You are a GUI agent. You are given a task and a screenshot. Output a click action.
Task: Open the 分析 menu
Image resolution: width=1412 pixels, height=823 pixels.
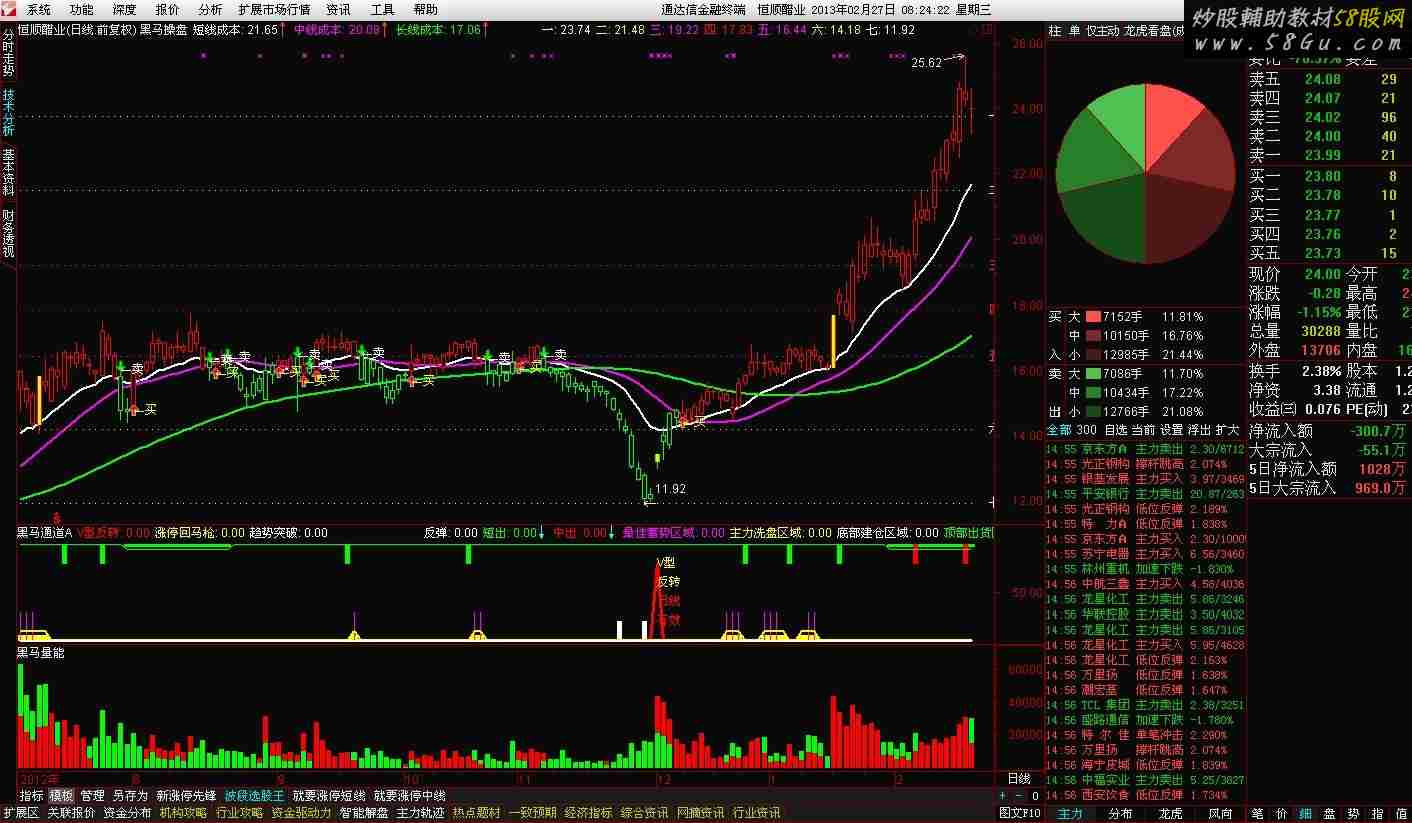(210, 9)
